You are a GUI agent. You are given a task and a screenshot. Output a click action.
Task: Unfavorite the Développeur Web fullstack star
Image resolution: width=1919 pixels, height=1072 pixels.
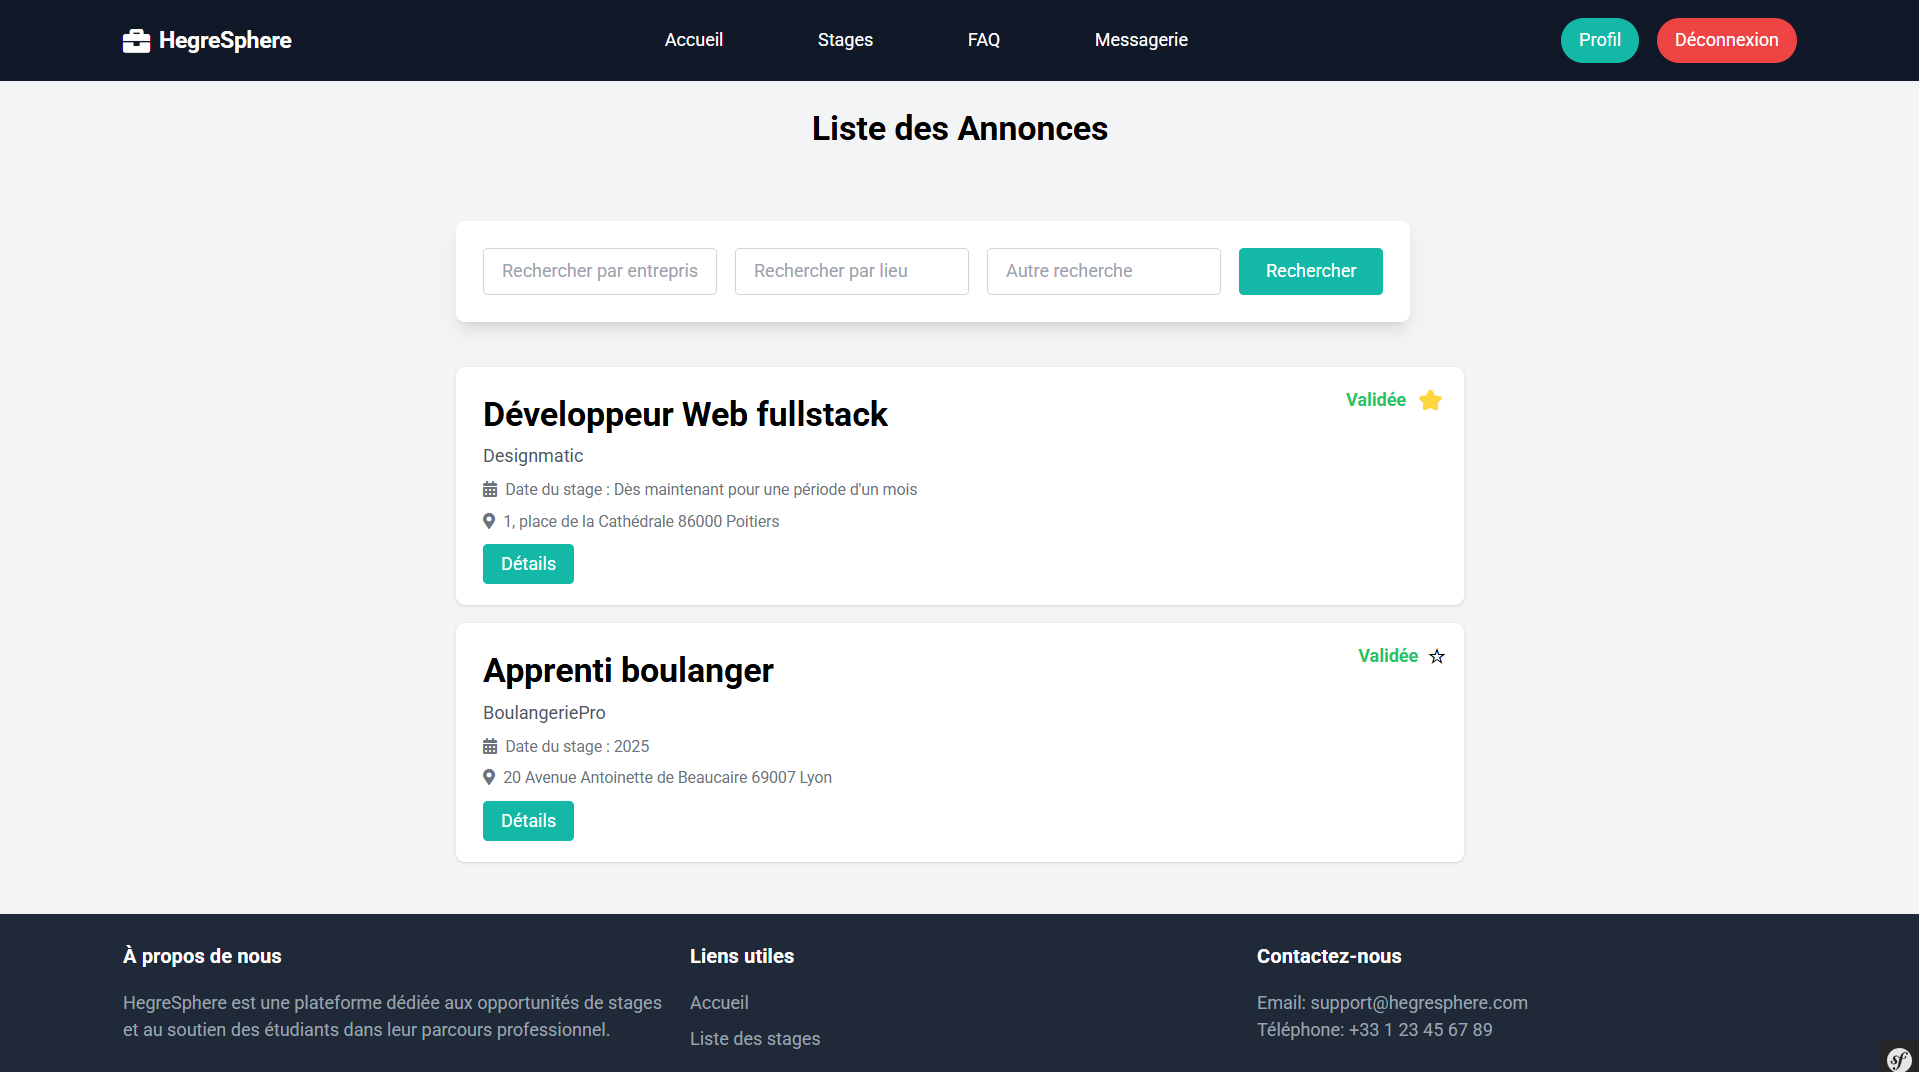[x=1430, y=400]
